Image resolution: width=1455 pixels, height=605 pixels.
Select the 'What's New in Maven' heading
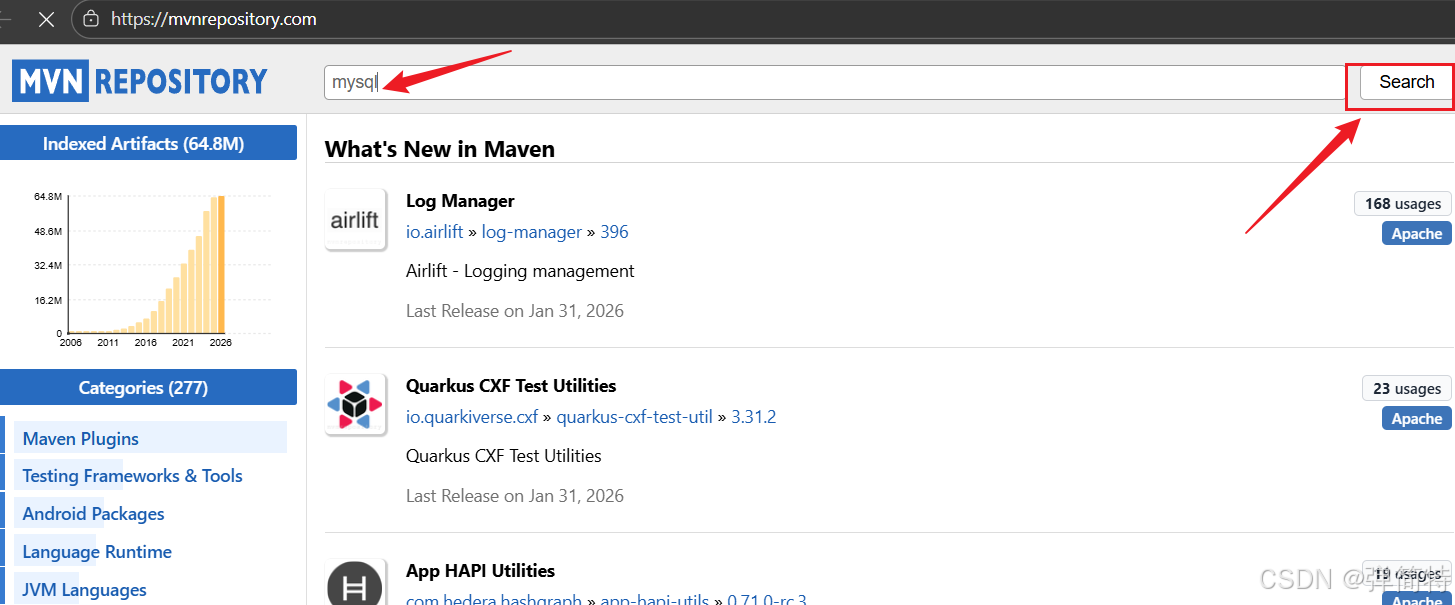[x=440, y=149]
